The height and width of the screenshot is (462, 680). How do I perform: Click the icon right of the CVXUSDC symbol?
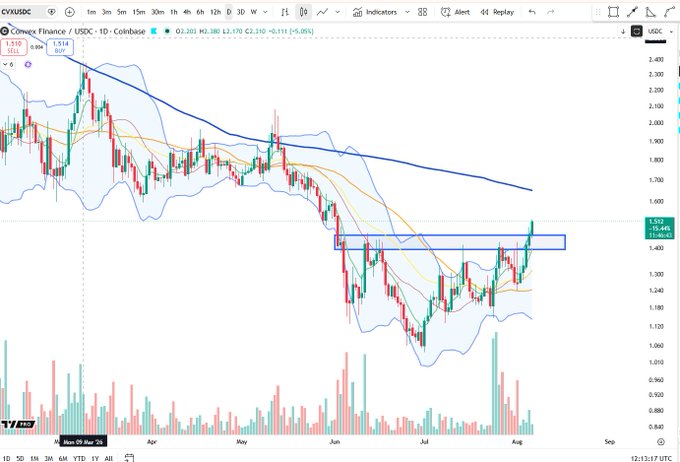click(x=52, y=12)
